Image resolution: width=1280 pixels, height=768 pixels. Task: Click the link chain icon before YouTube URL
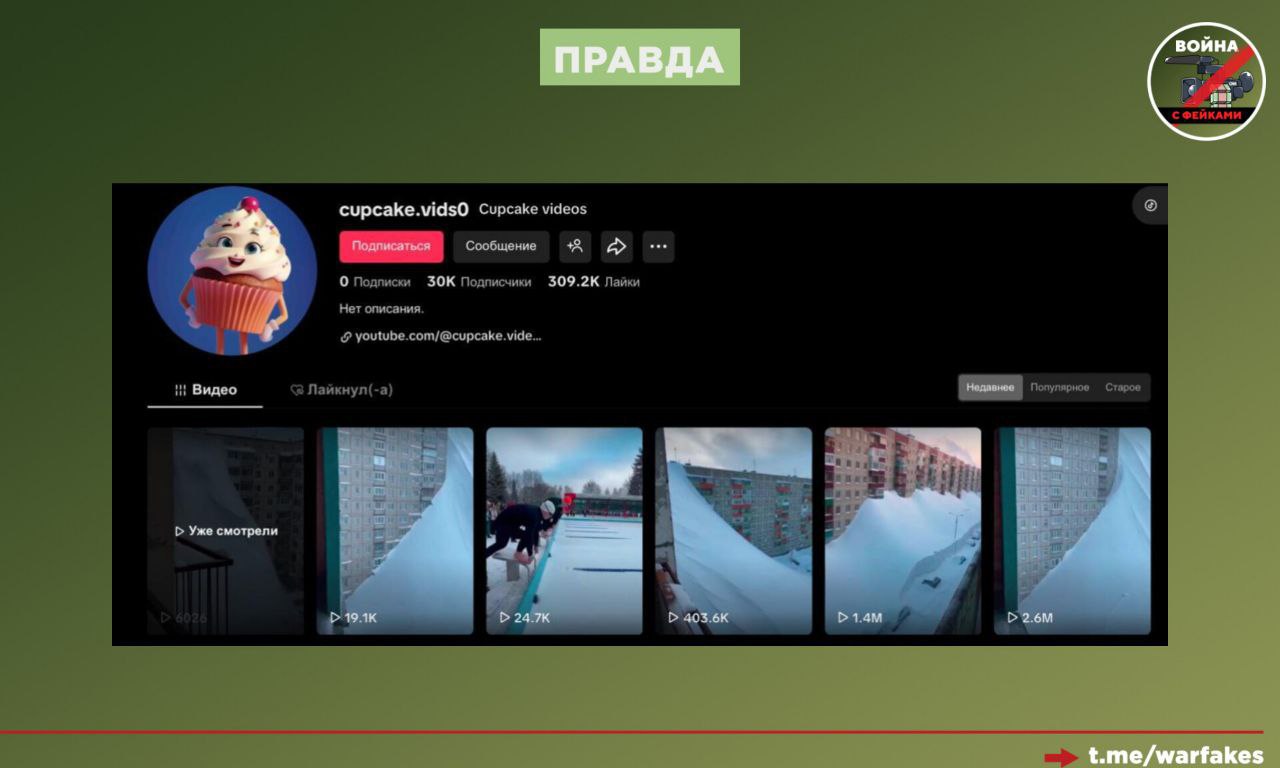click(346, 337)
